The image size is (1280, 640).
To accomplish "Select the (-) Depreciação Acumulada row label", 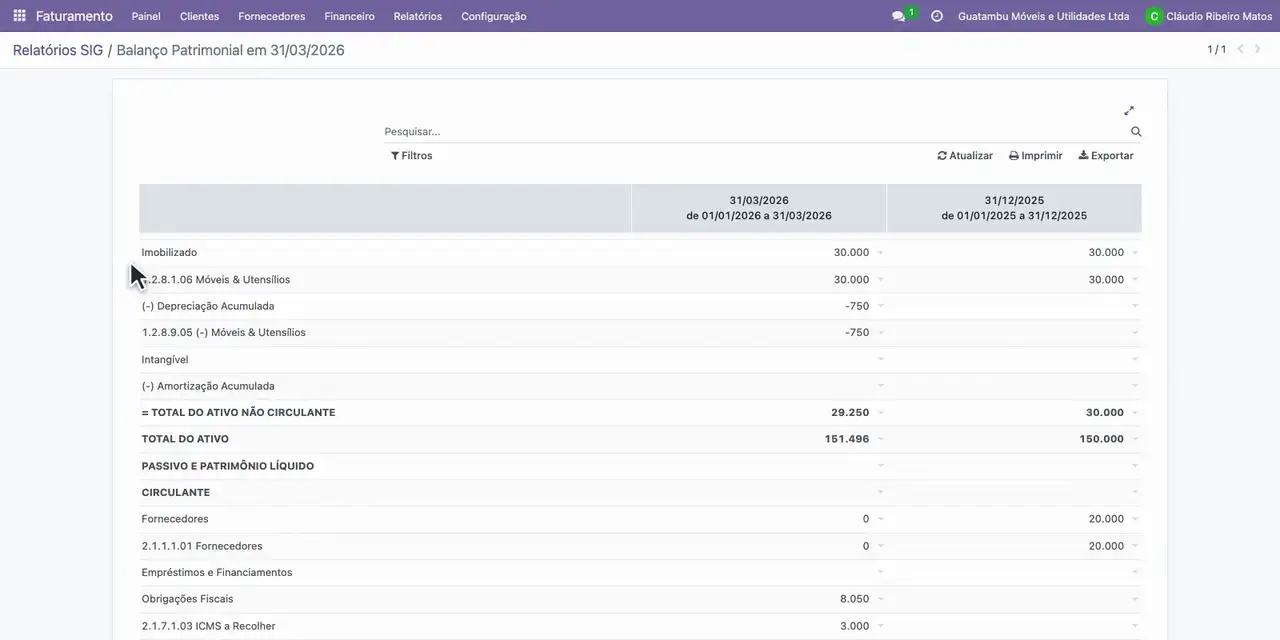I will click(208, 306).
